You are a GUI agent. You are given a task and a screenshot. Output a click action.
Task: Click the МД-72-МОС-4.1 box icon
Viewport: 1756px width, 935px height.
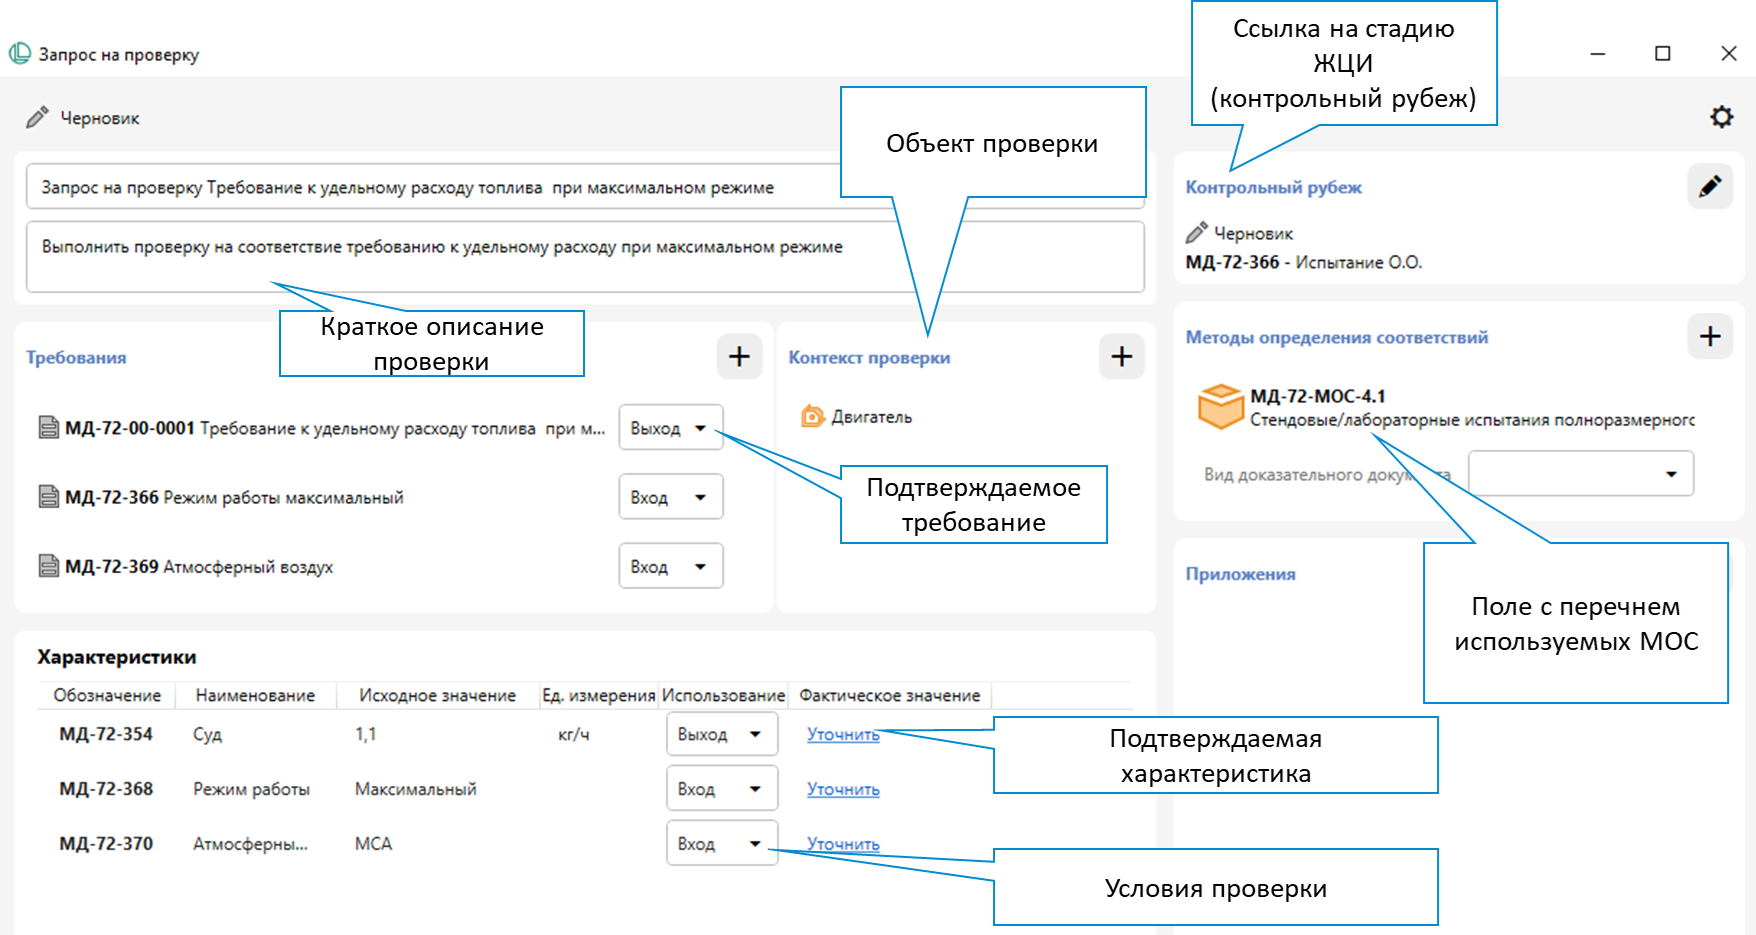[1220, 407]
